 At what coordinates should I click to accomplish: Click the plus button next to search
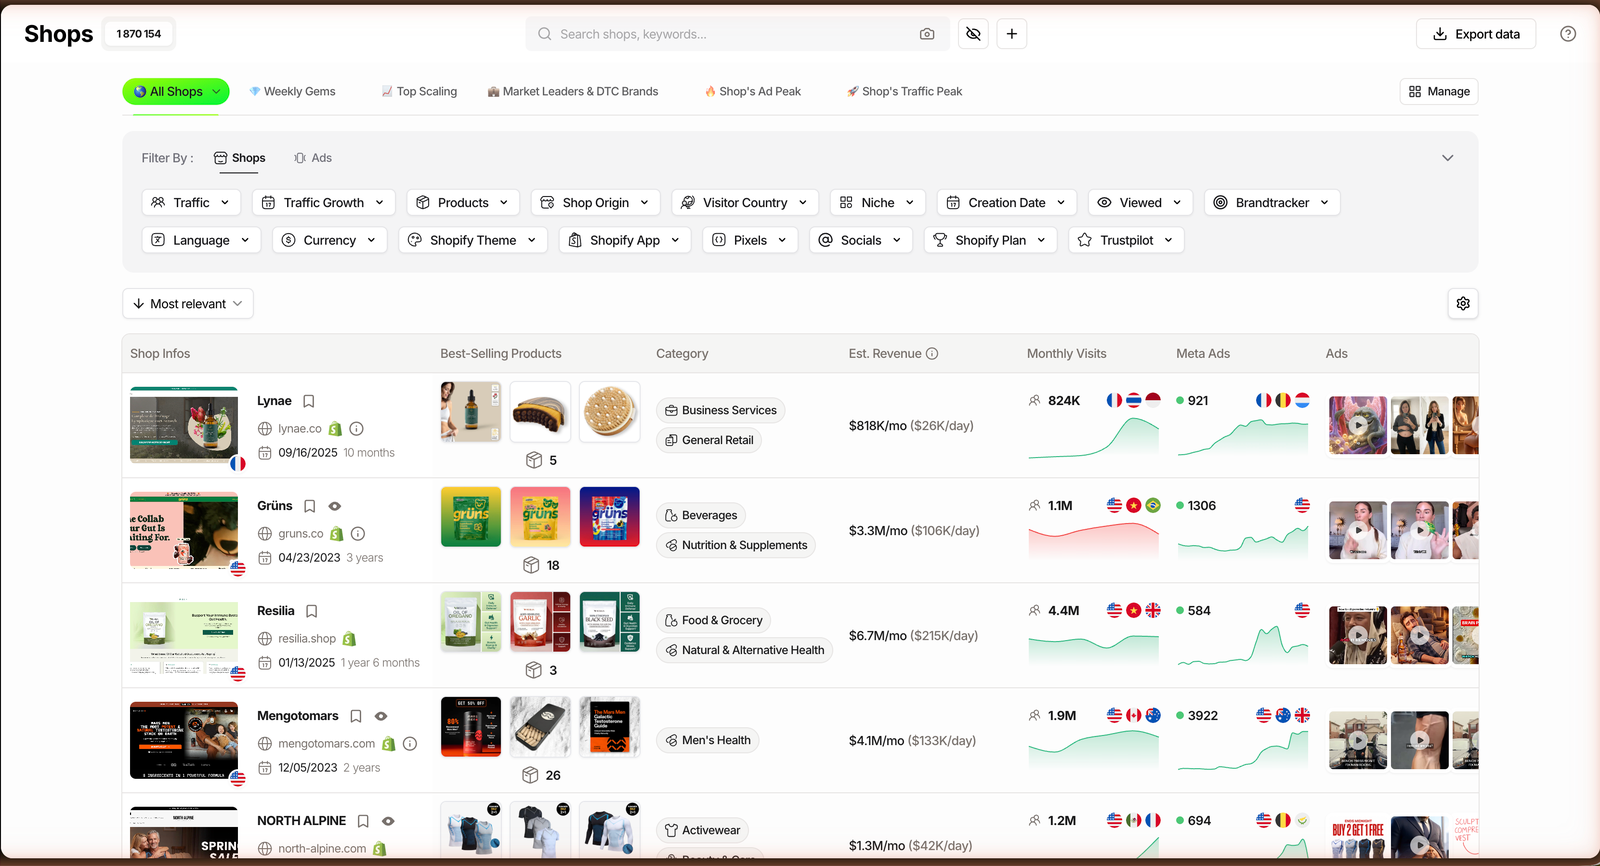(1012, 34)
